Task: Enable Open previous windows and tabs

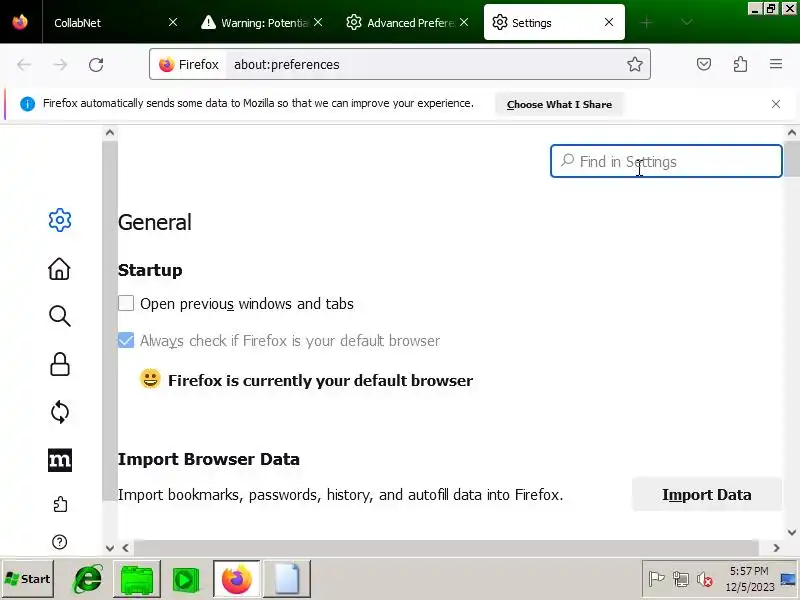Action: point(126,303)
